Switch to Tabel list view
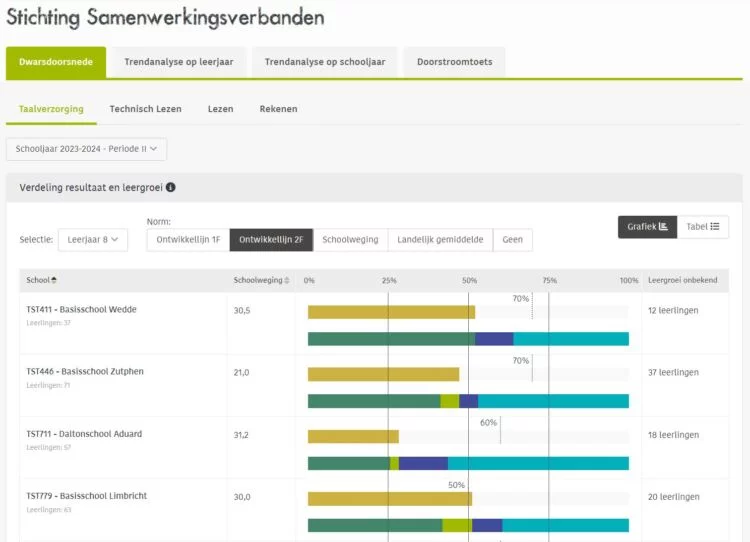Viewport: 750px width, 542px height. (x=703, y=227)
